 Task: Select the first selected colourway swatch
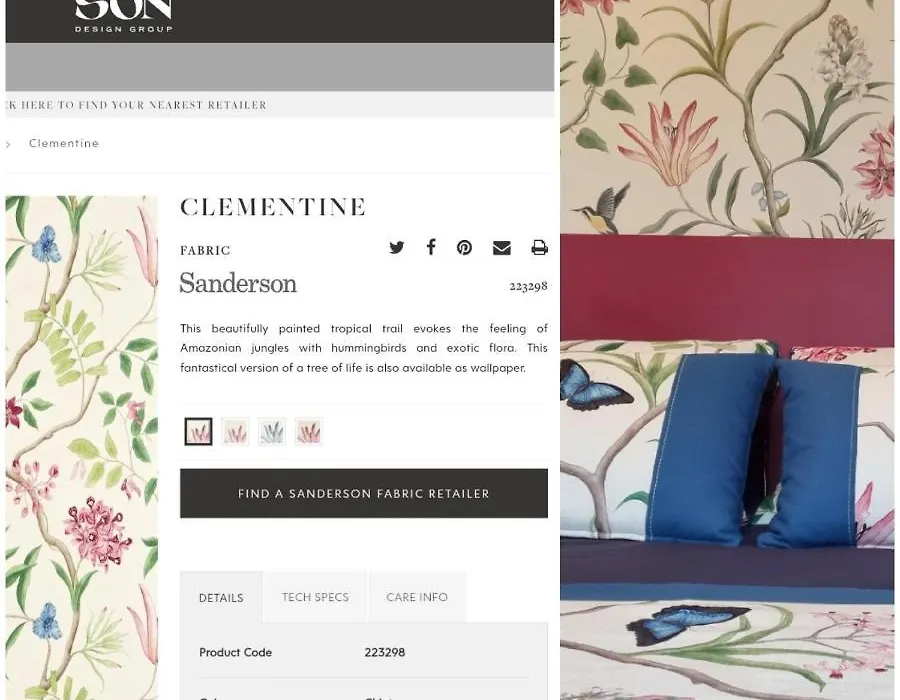pos(199,431)
